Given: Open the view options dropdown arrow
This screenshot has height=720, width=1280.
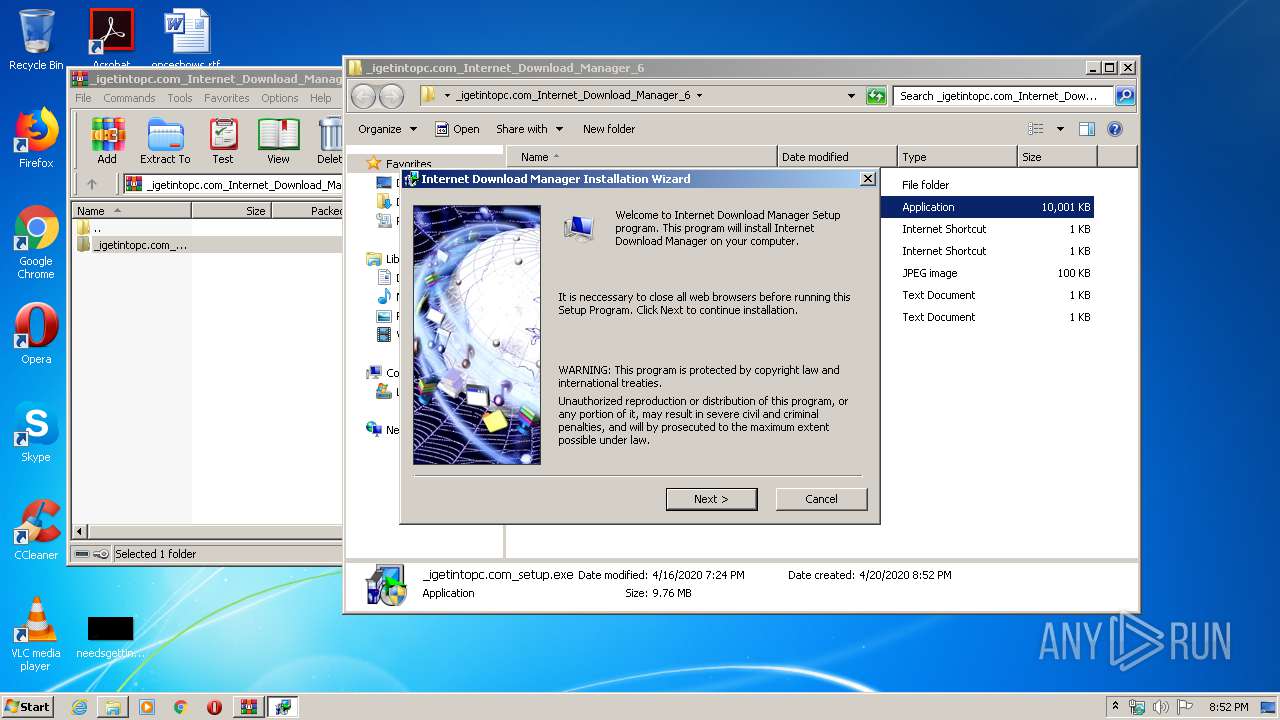Looking at the screenshot, I should [1060, 129].
